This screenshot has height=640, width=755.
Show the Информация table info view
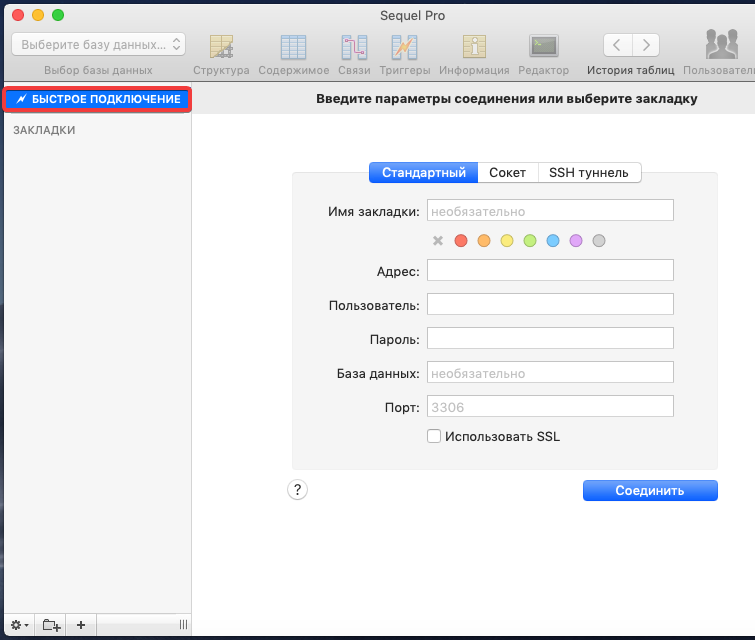(472, 47)
